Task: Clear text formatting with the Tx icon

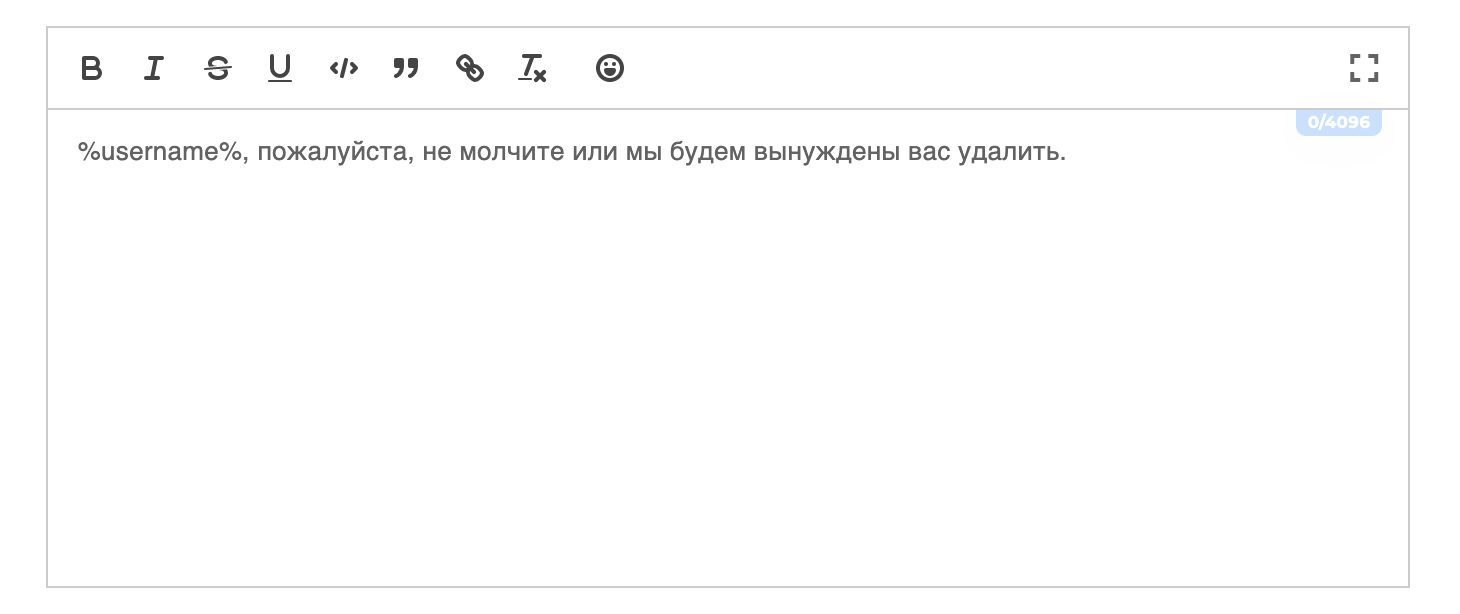Action: click(532, 68)
